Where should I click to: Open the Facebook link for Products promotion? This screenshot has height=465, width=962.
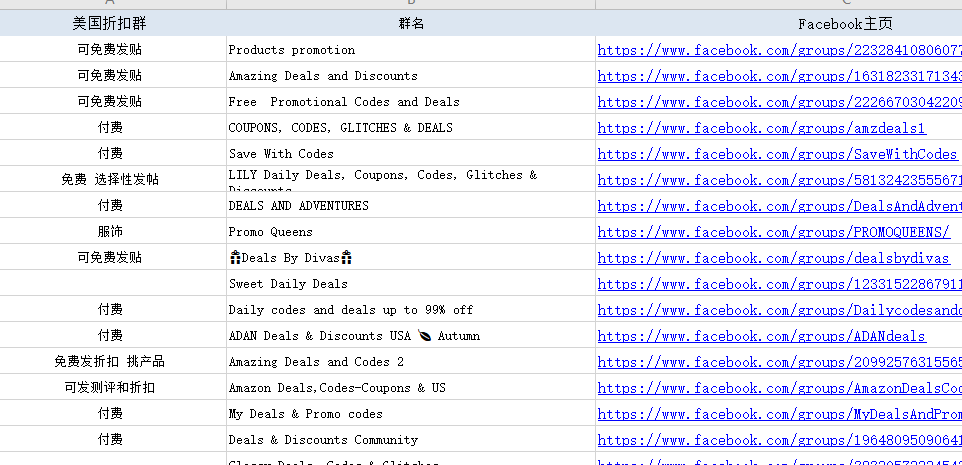coord(779,50)
